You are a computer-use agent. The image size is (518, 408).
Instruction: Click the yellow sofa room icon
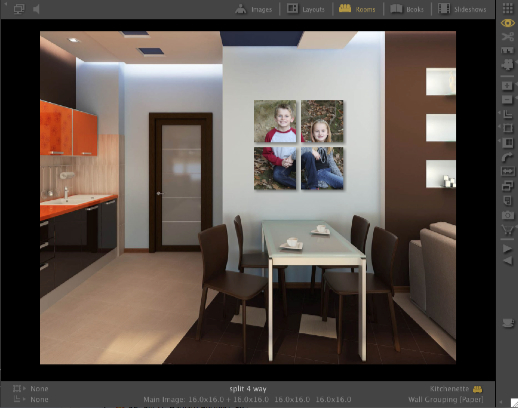tap(477, 389)
